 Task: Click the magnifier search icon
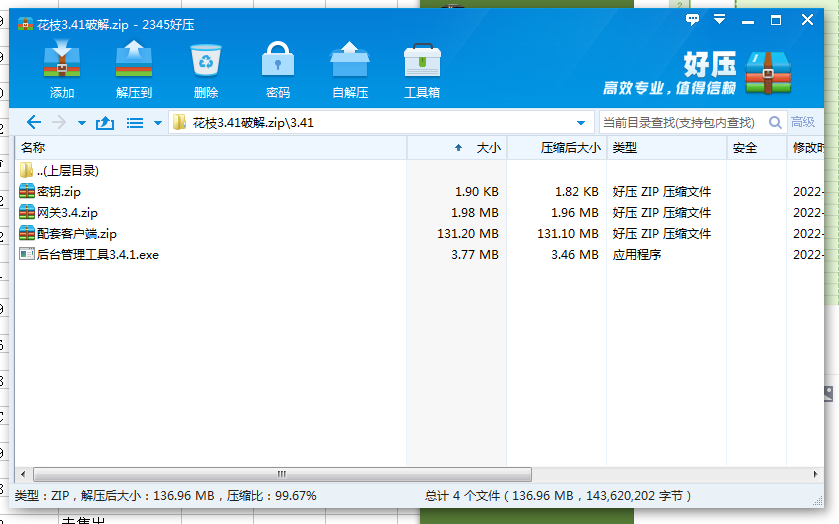(775, 123)
